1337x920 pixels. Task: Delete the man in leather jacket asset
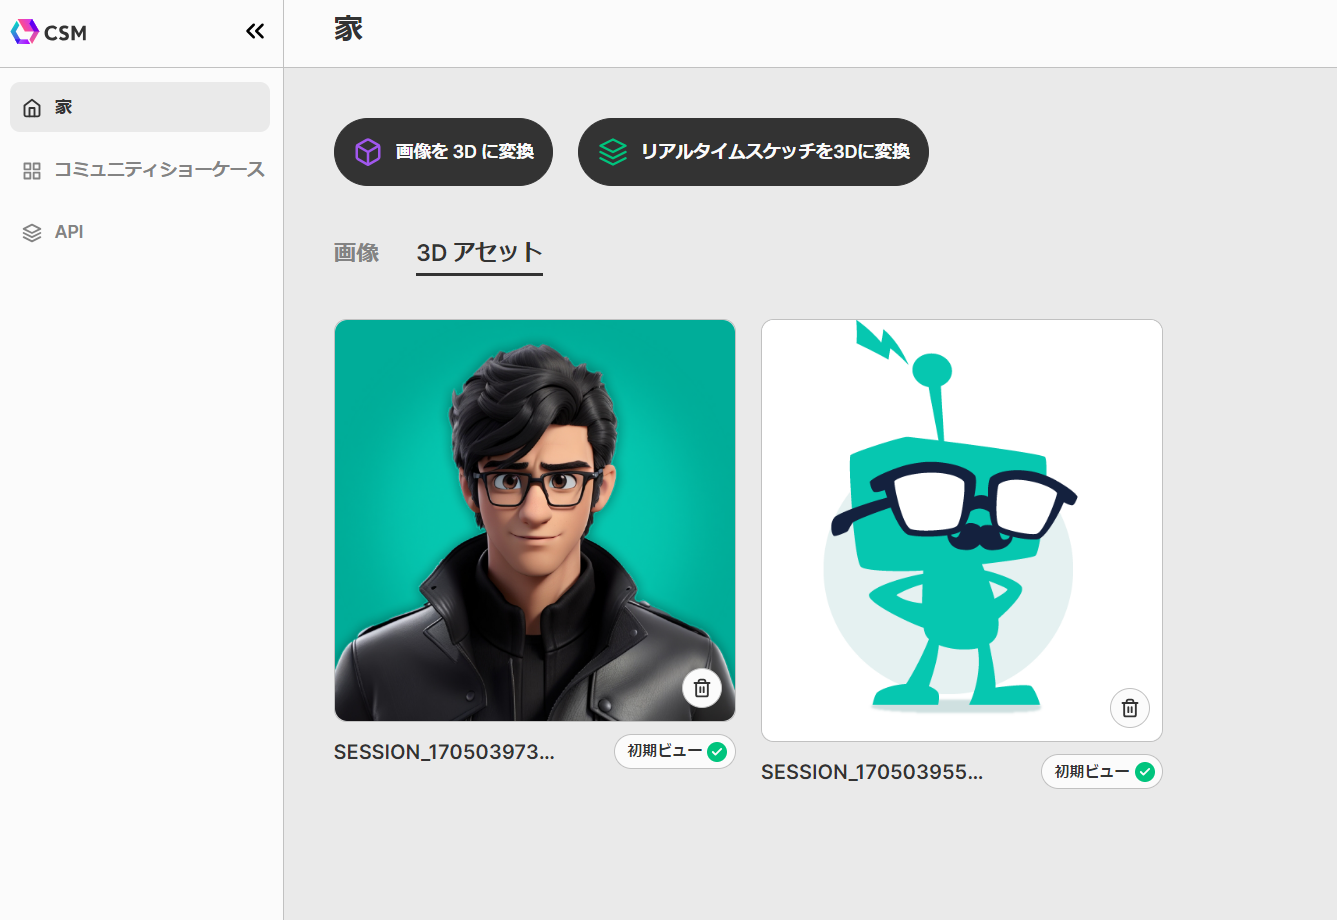[702, 688]
